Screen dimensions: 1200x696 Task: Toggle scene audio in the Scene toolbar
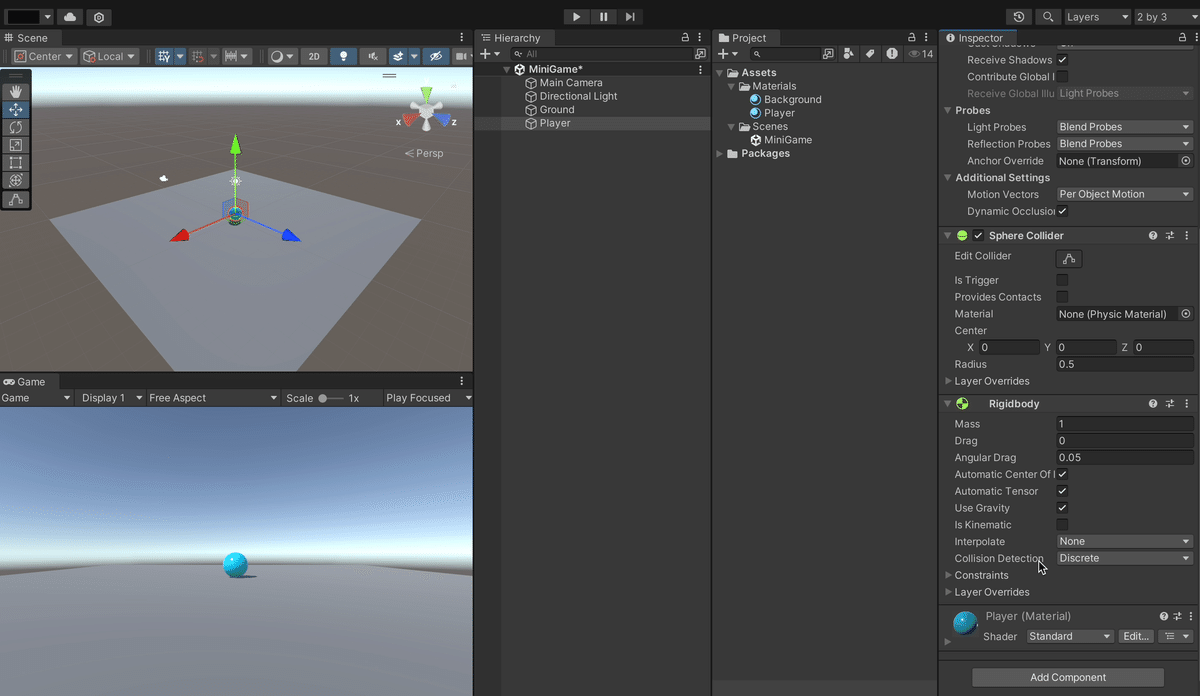pyautogui.click(x=372, y=56)
